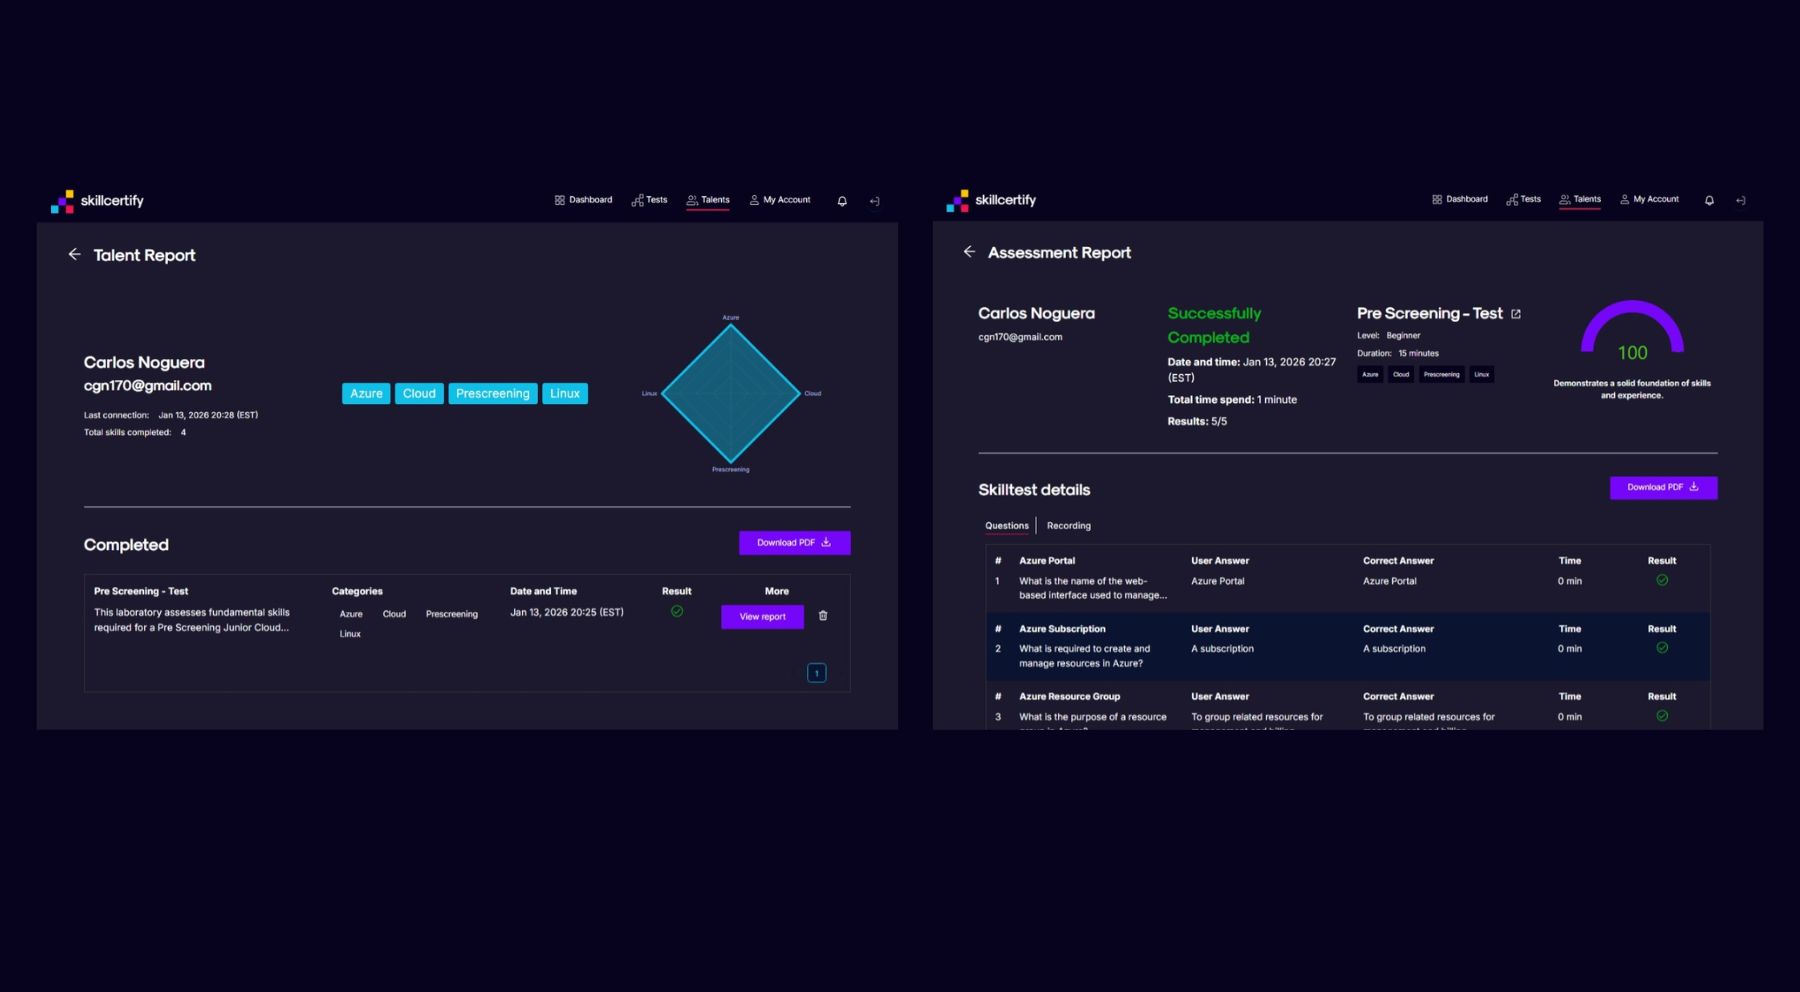Open Dashboard from Talent Report navigation

(x=583, y=200)
